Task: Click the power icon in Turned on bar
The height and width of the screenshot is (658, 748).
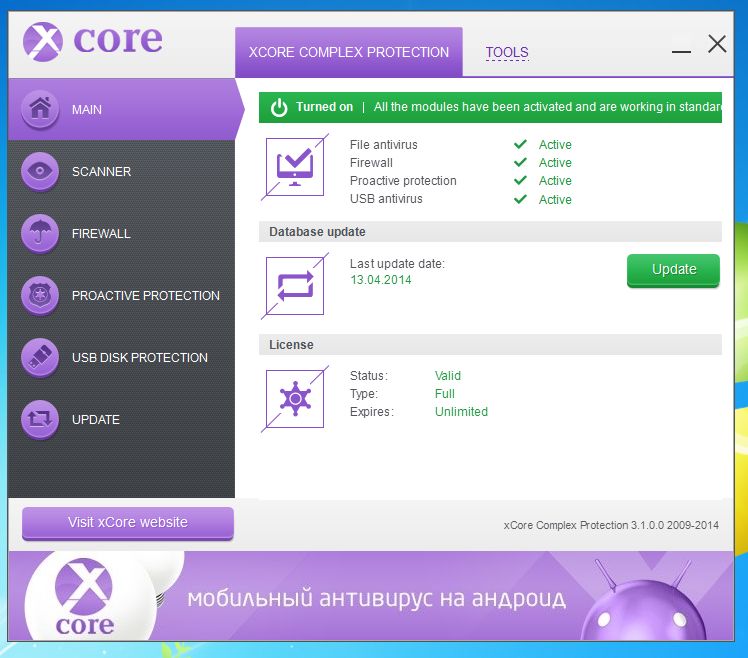Action: pos(279,107)
